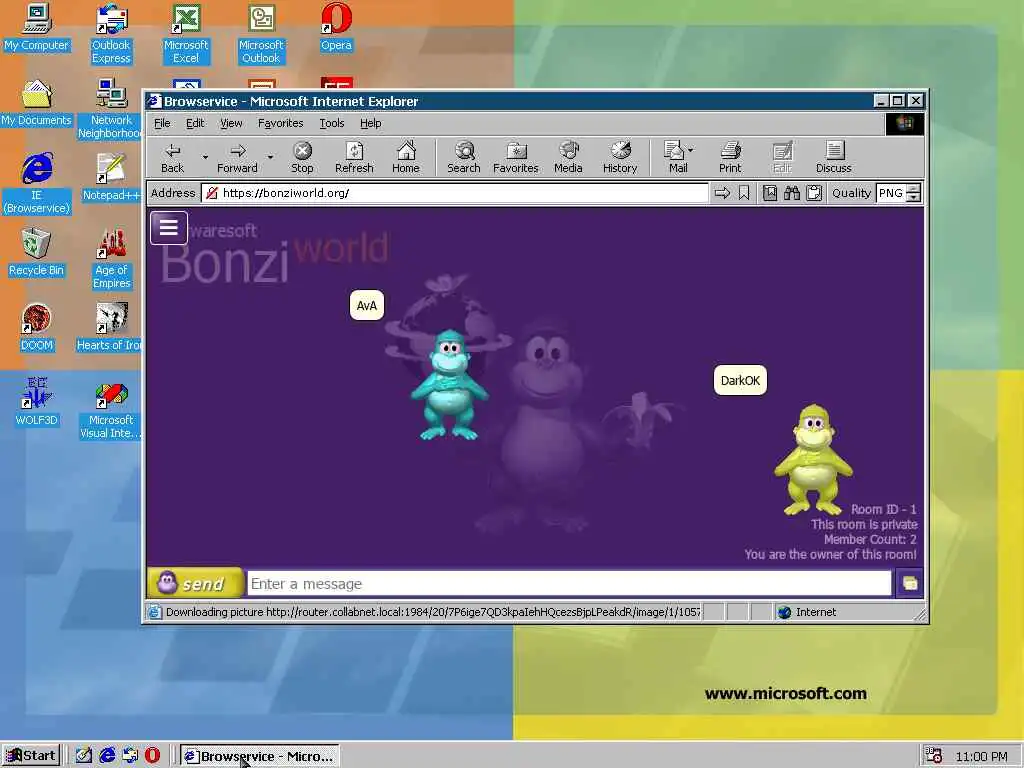Select the Network Neighborhood desktop icon

coord(110,108)
